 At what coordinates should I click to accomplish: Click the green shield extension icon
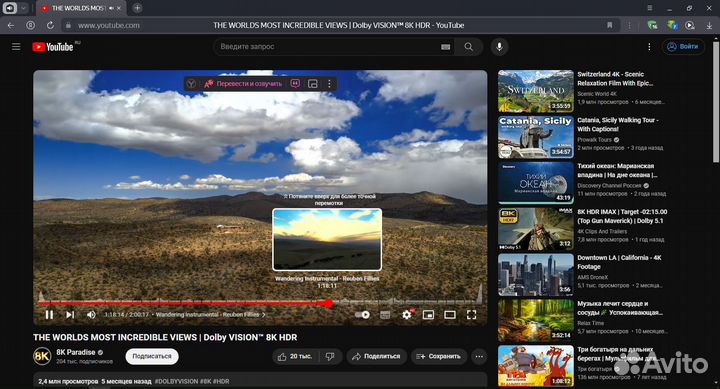(652, 25)
